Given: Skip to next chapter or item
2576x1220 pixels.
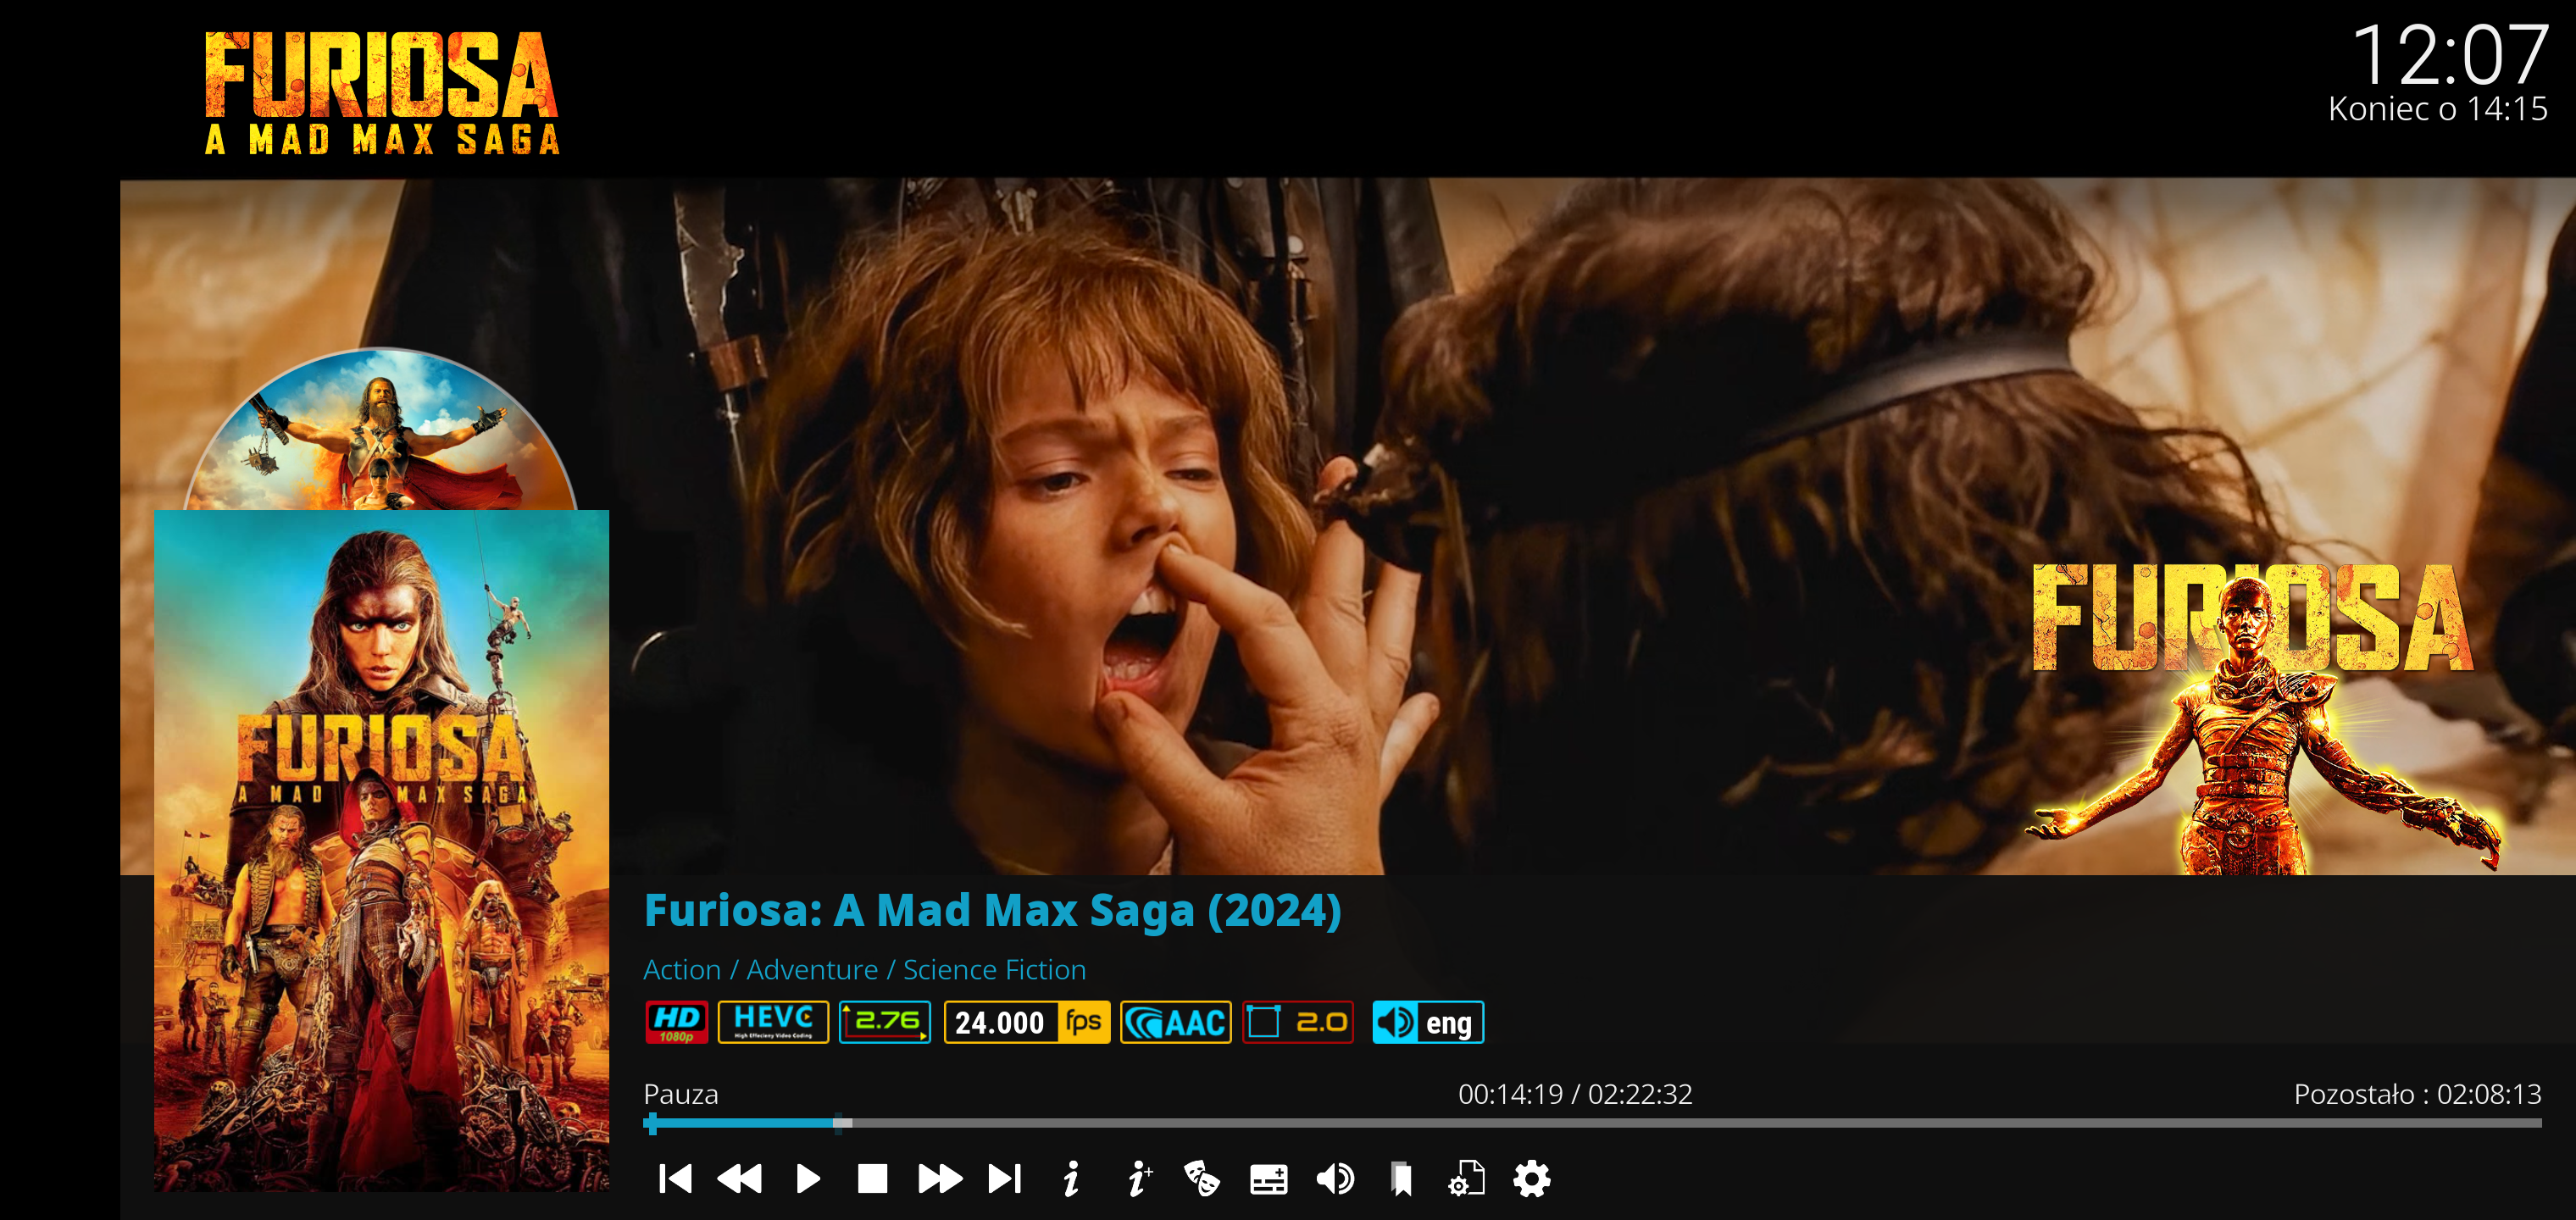Looking at the screenshot, I should [x=1005, y=1179].
